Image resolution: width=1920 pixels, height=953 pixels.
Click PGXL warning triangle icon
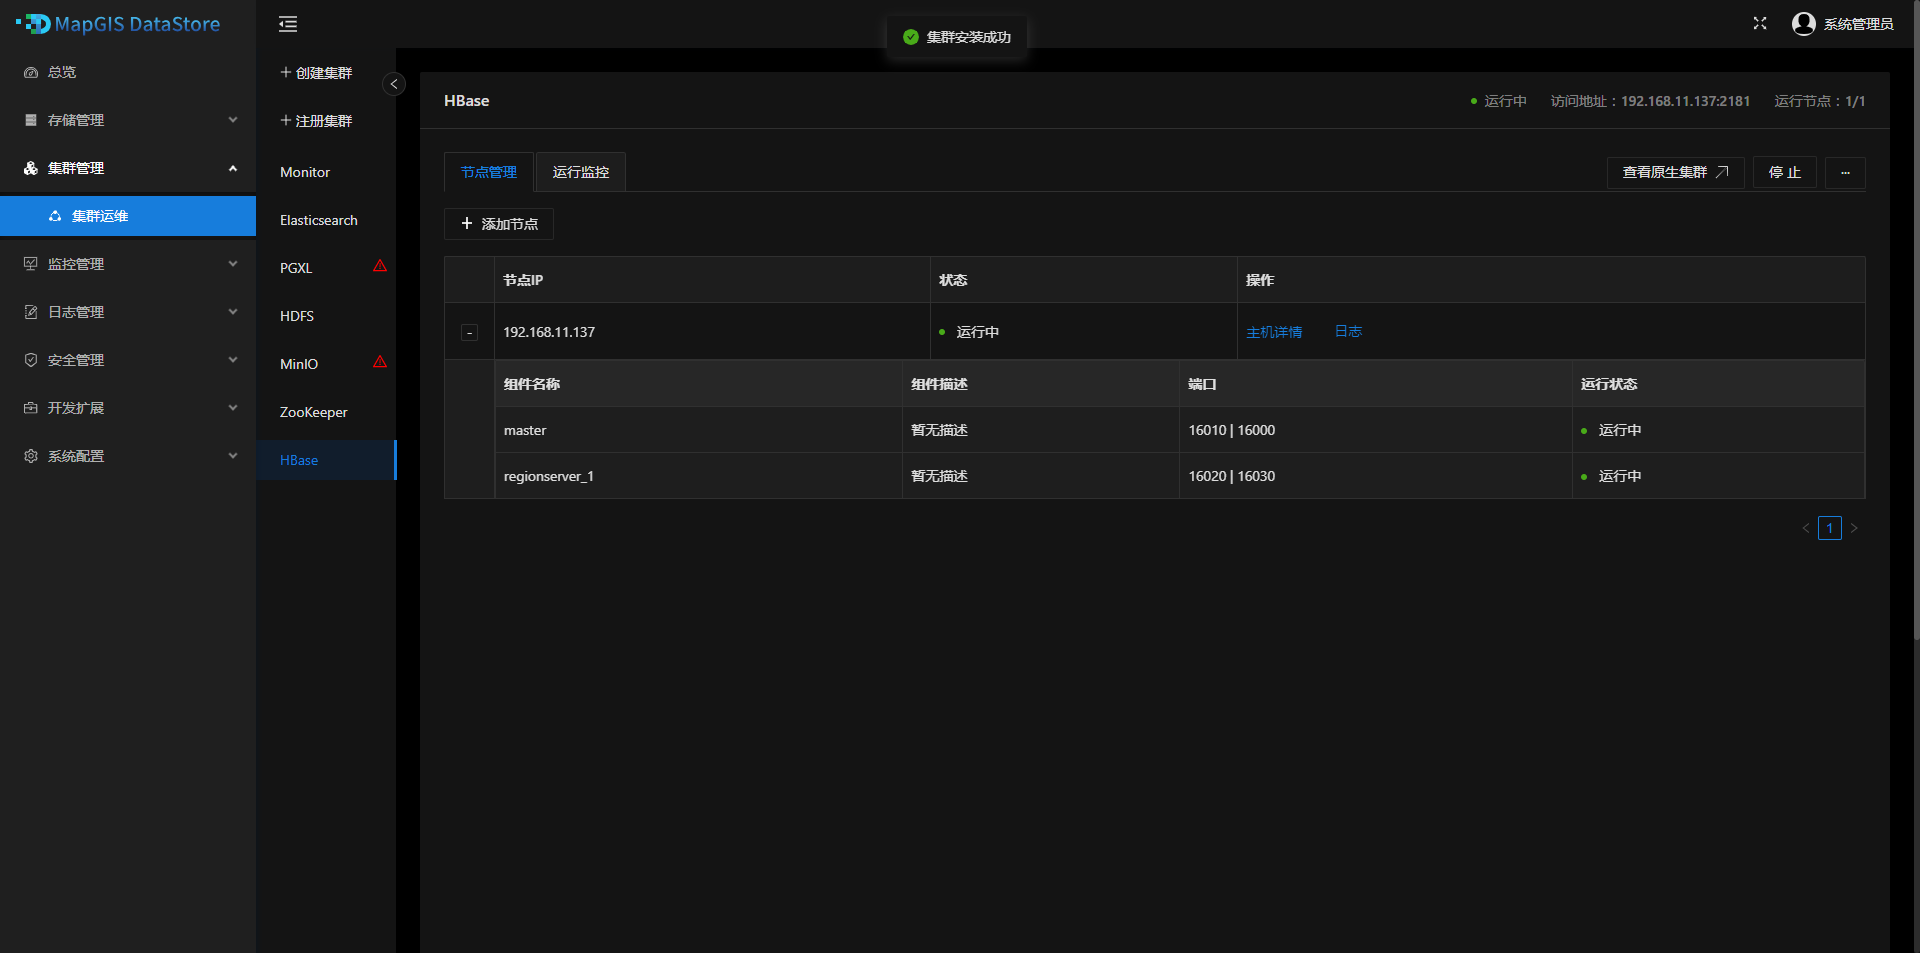click(x=380, y=266)
